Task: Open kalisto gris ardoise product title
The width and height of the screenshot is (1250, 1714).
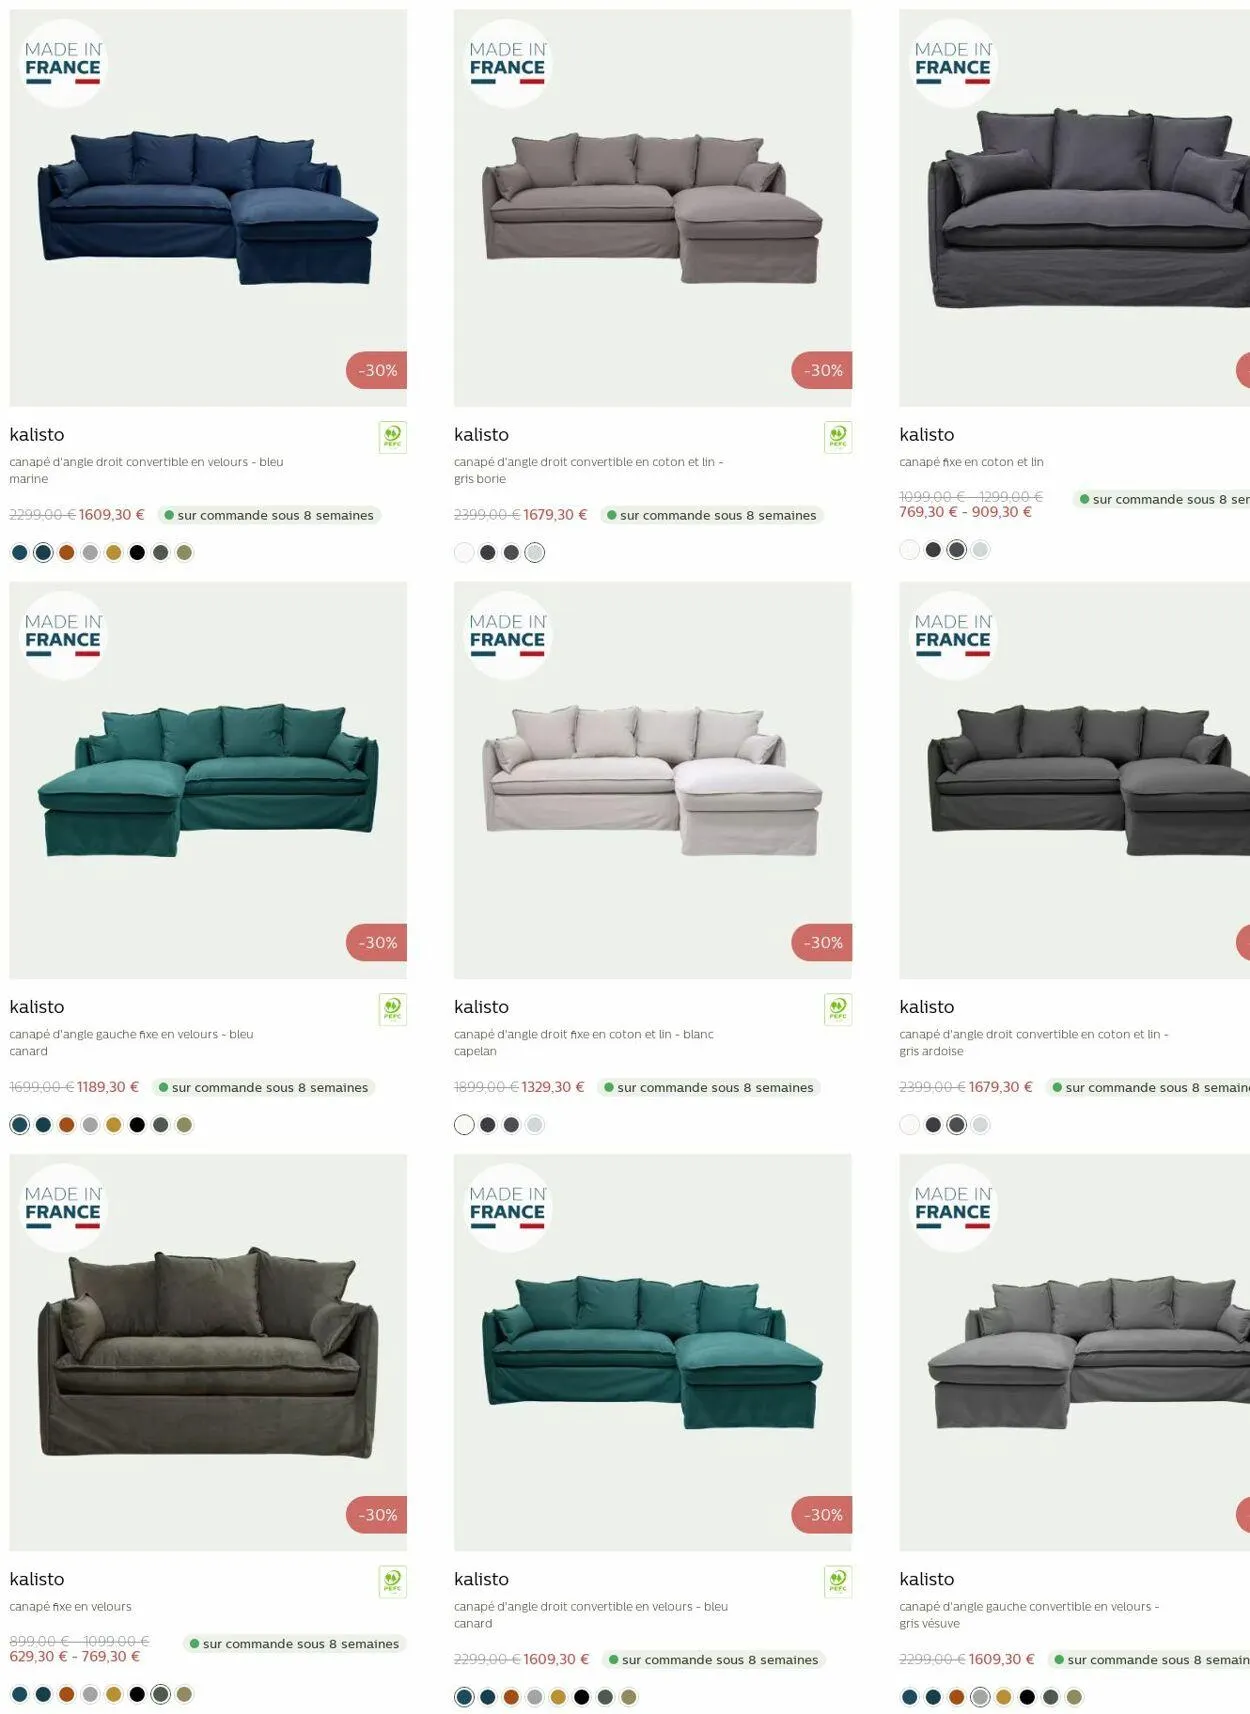Action: [x=926, y=1007]
